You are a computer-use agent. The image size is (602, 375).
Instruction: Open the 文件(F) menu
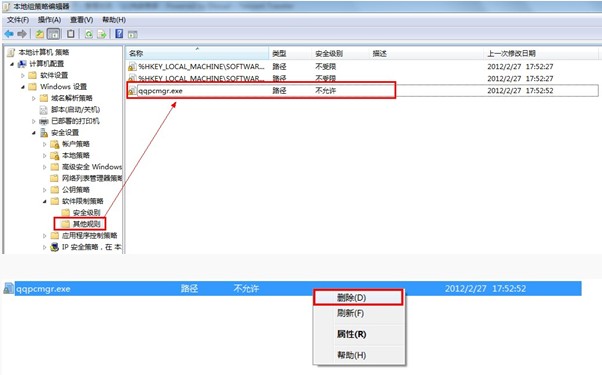[18, 20]
